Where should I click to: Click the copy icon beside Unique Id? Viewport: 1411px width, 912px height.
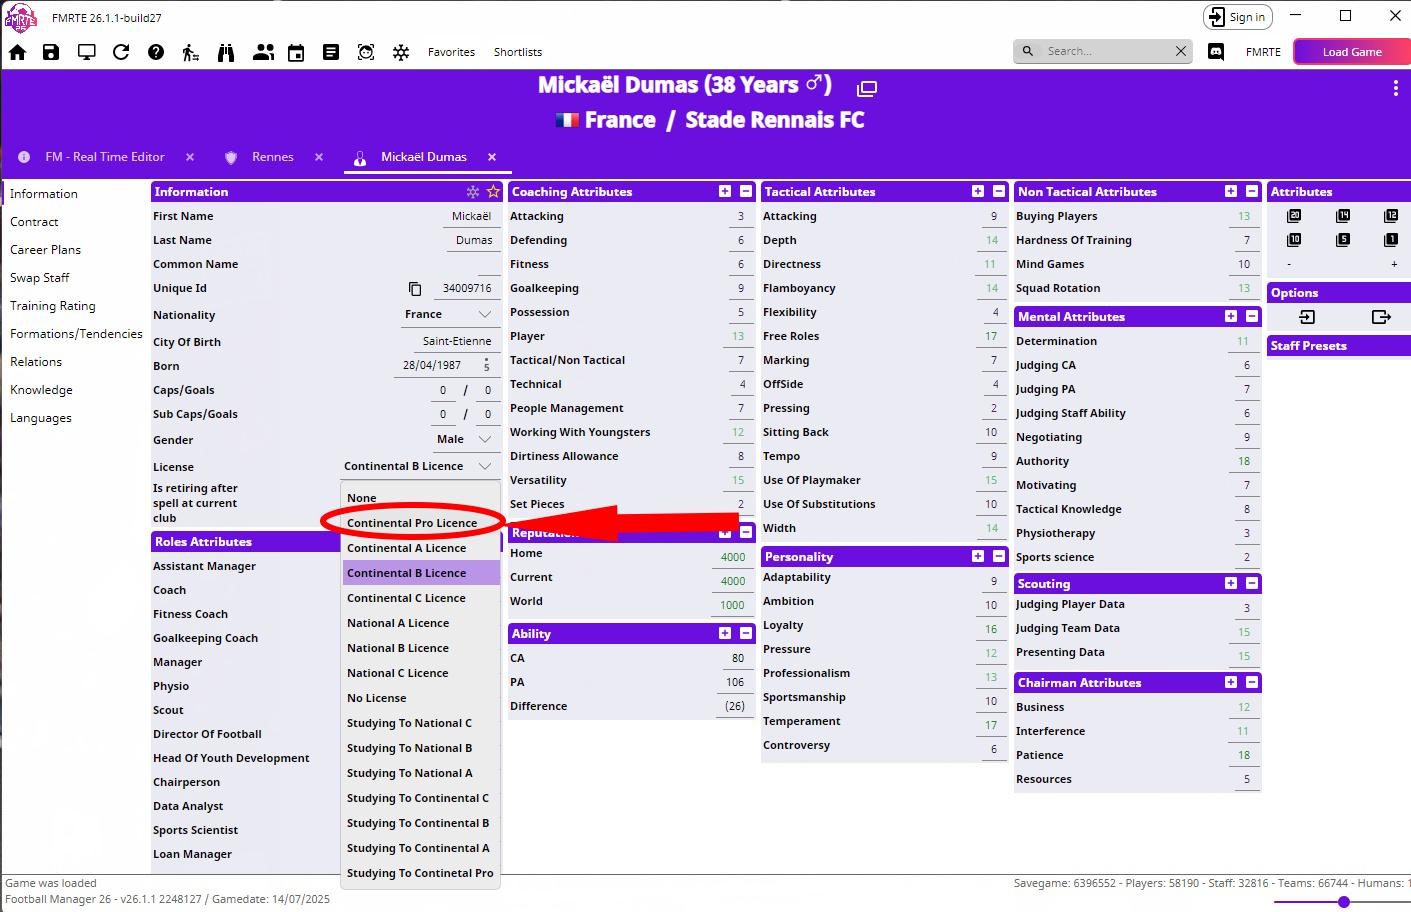pyautogui.click(x=415, y=288)
